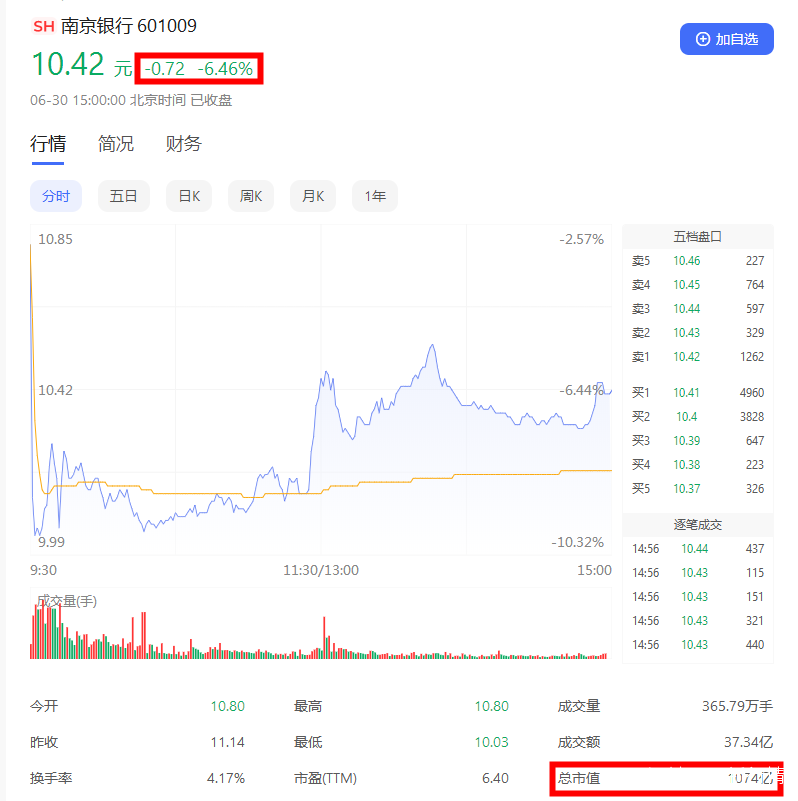Open the 行情 tab
Viewport: 798px width, 801px height.
[x=48, y=144]
